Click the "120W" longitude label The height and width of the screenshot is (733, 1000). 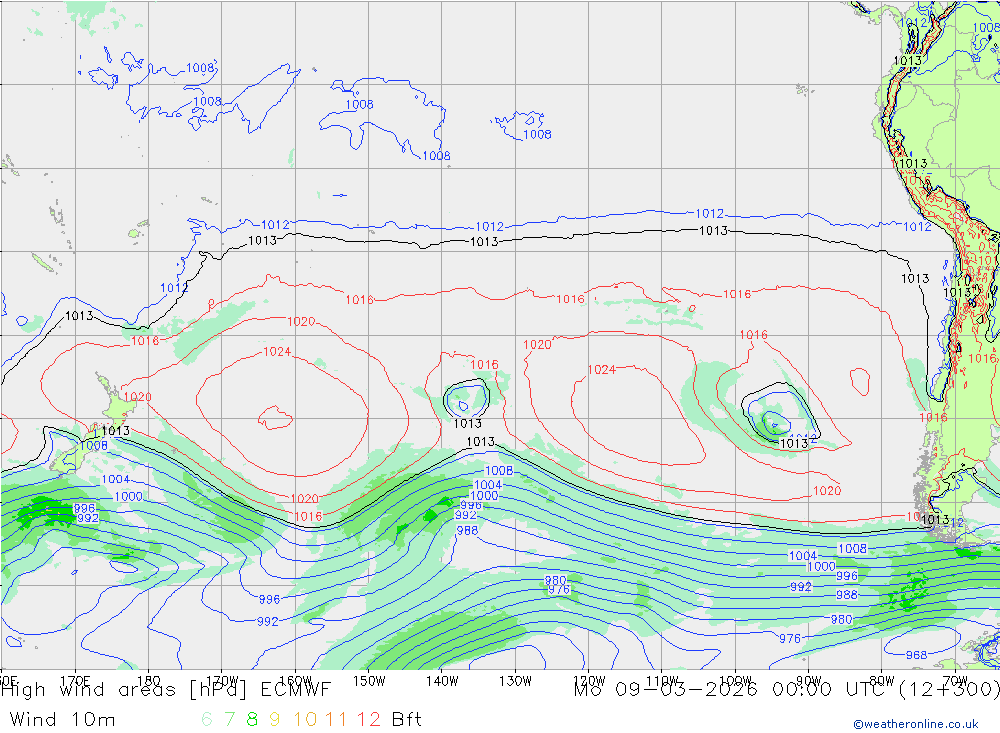(589, 681)
